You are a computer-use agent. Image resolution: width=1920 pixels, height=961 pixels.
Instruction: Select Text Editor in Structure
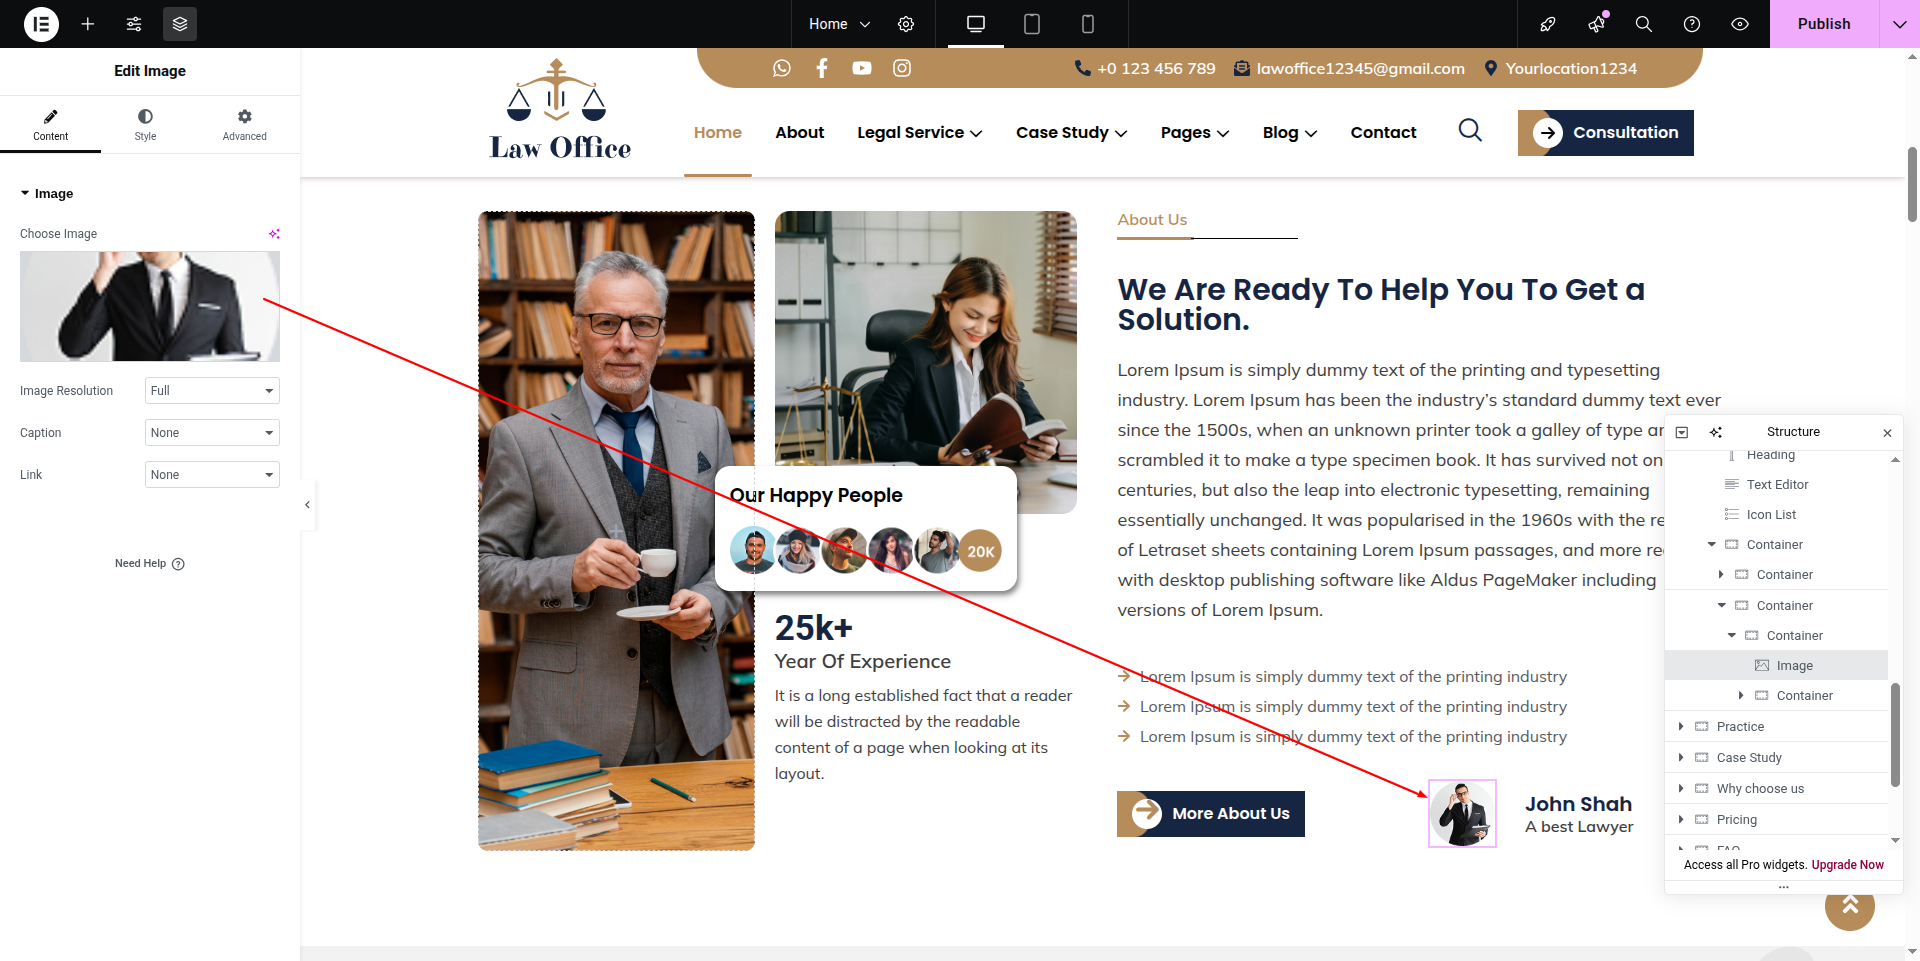pos(1777,485)
